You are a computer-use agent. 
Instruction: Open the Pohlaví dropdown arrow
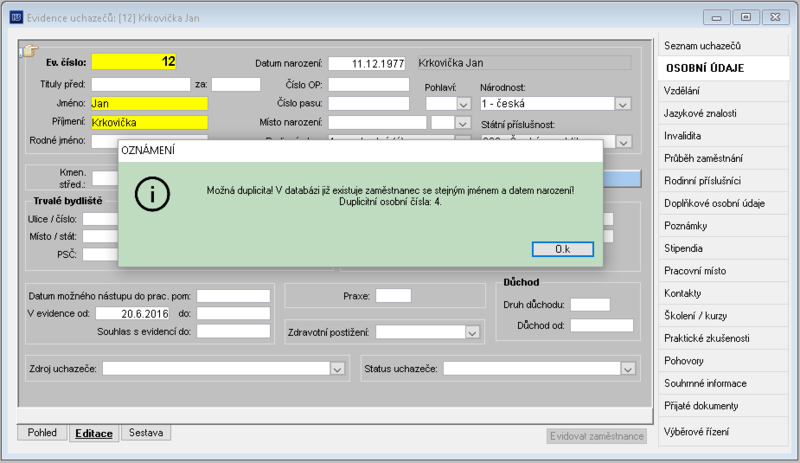463,104
